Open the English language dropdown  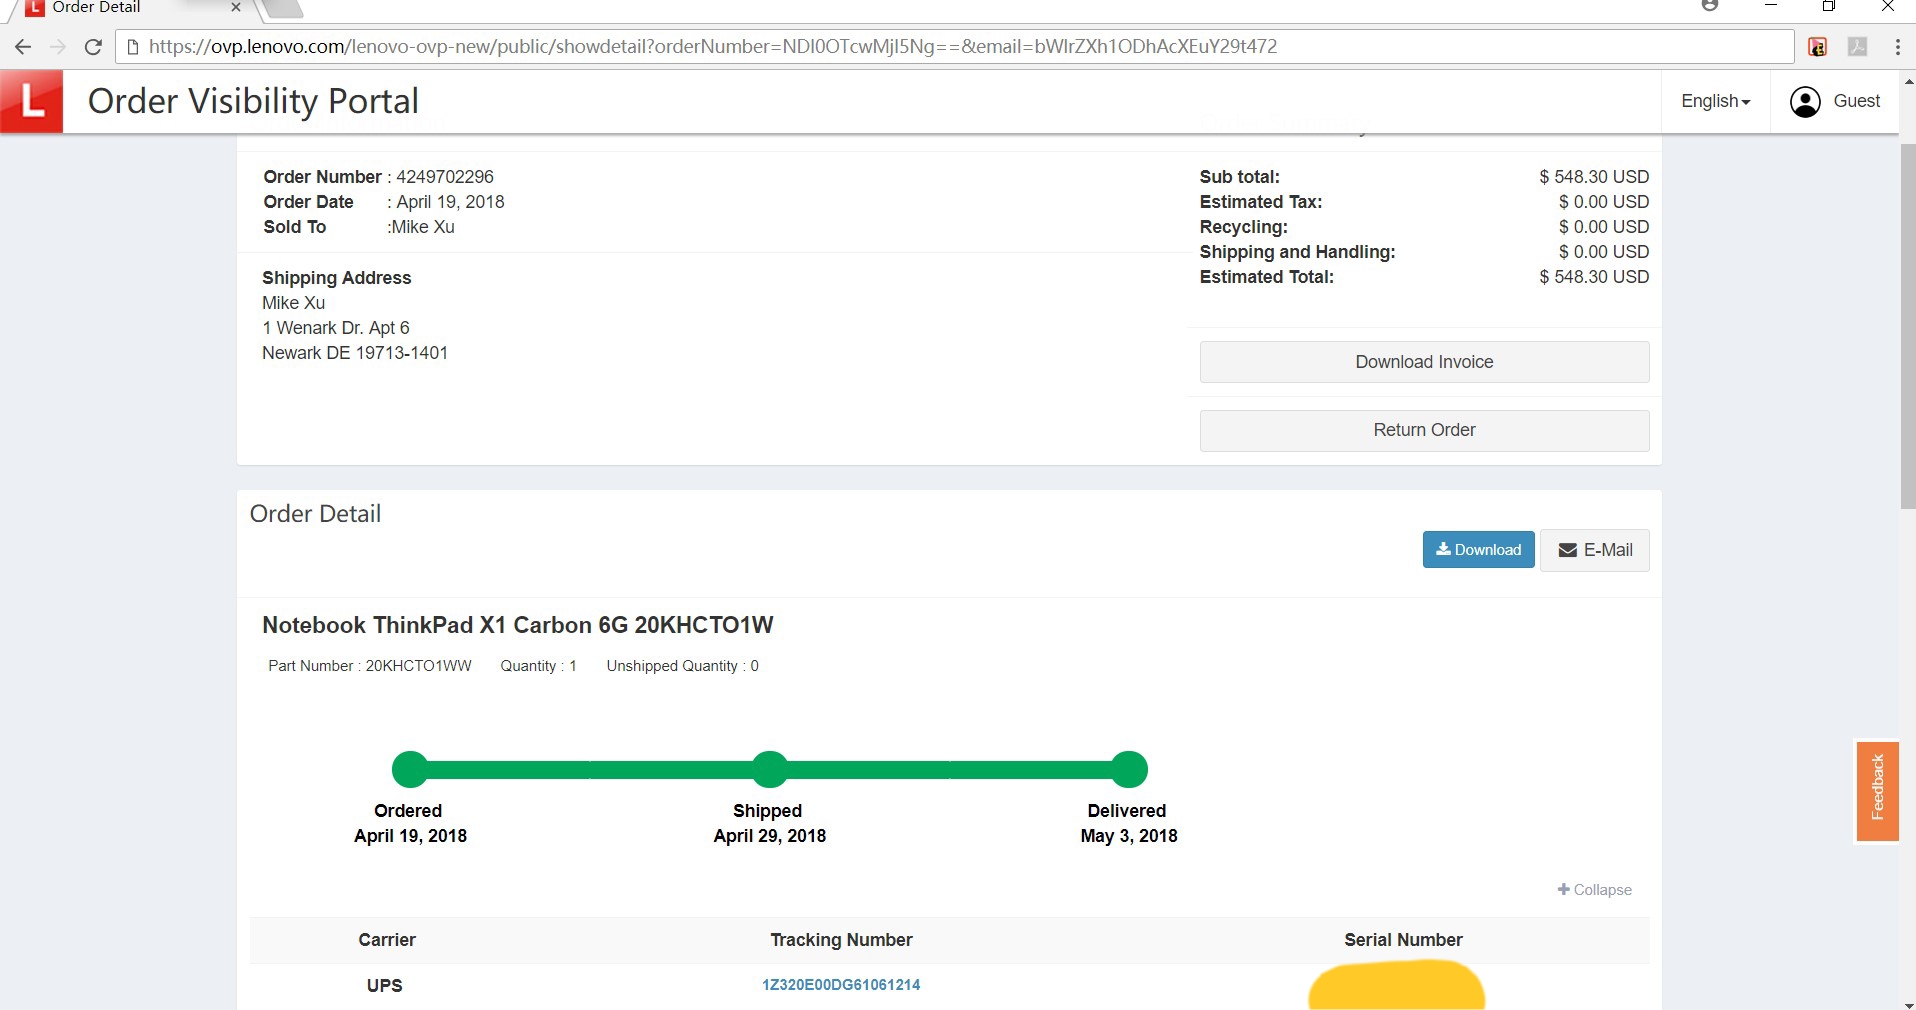[1715, 102]
